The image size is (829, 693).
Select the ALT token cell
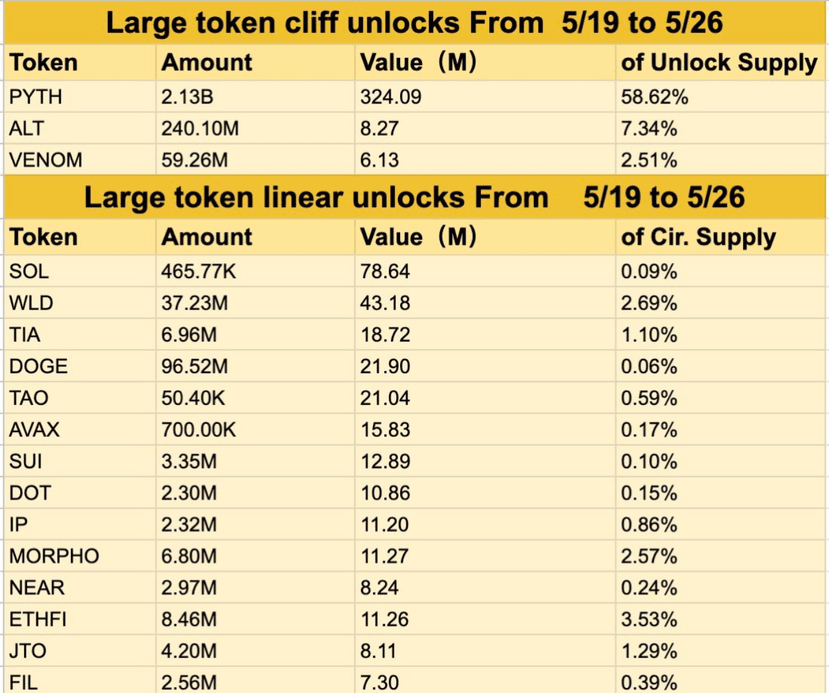coord(80,128)
